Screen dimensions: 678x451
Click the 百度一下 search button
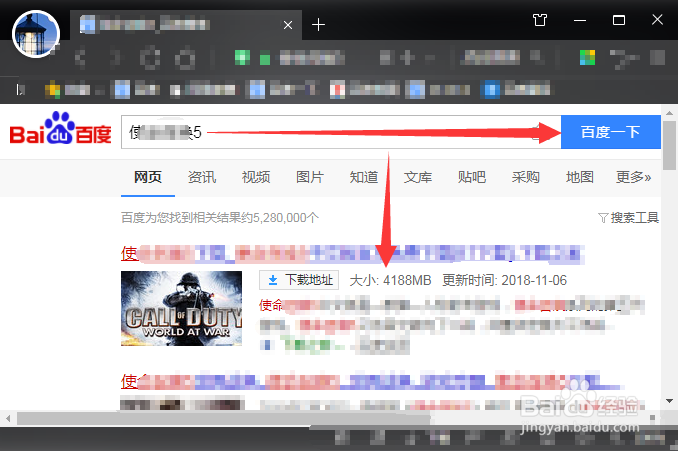pos(611,132)
